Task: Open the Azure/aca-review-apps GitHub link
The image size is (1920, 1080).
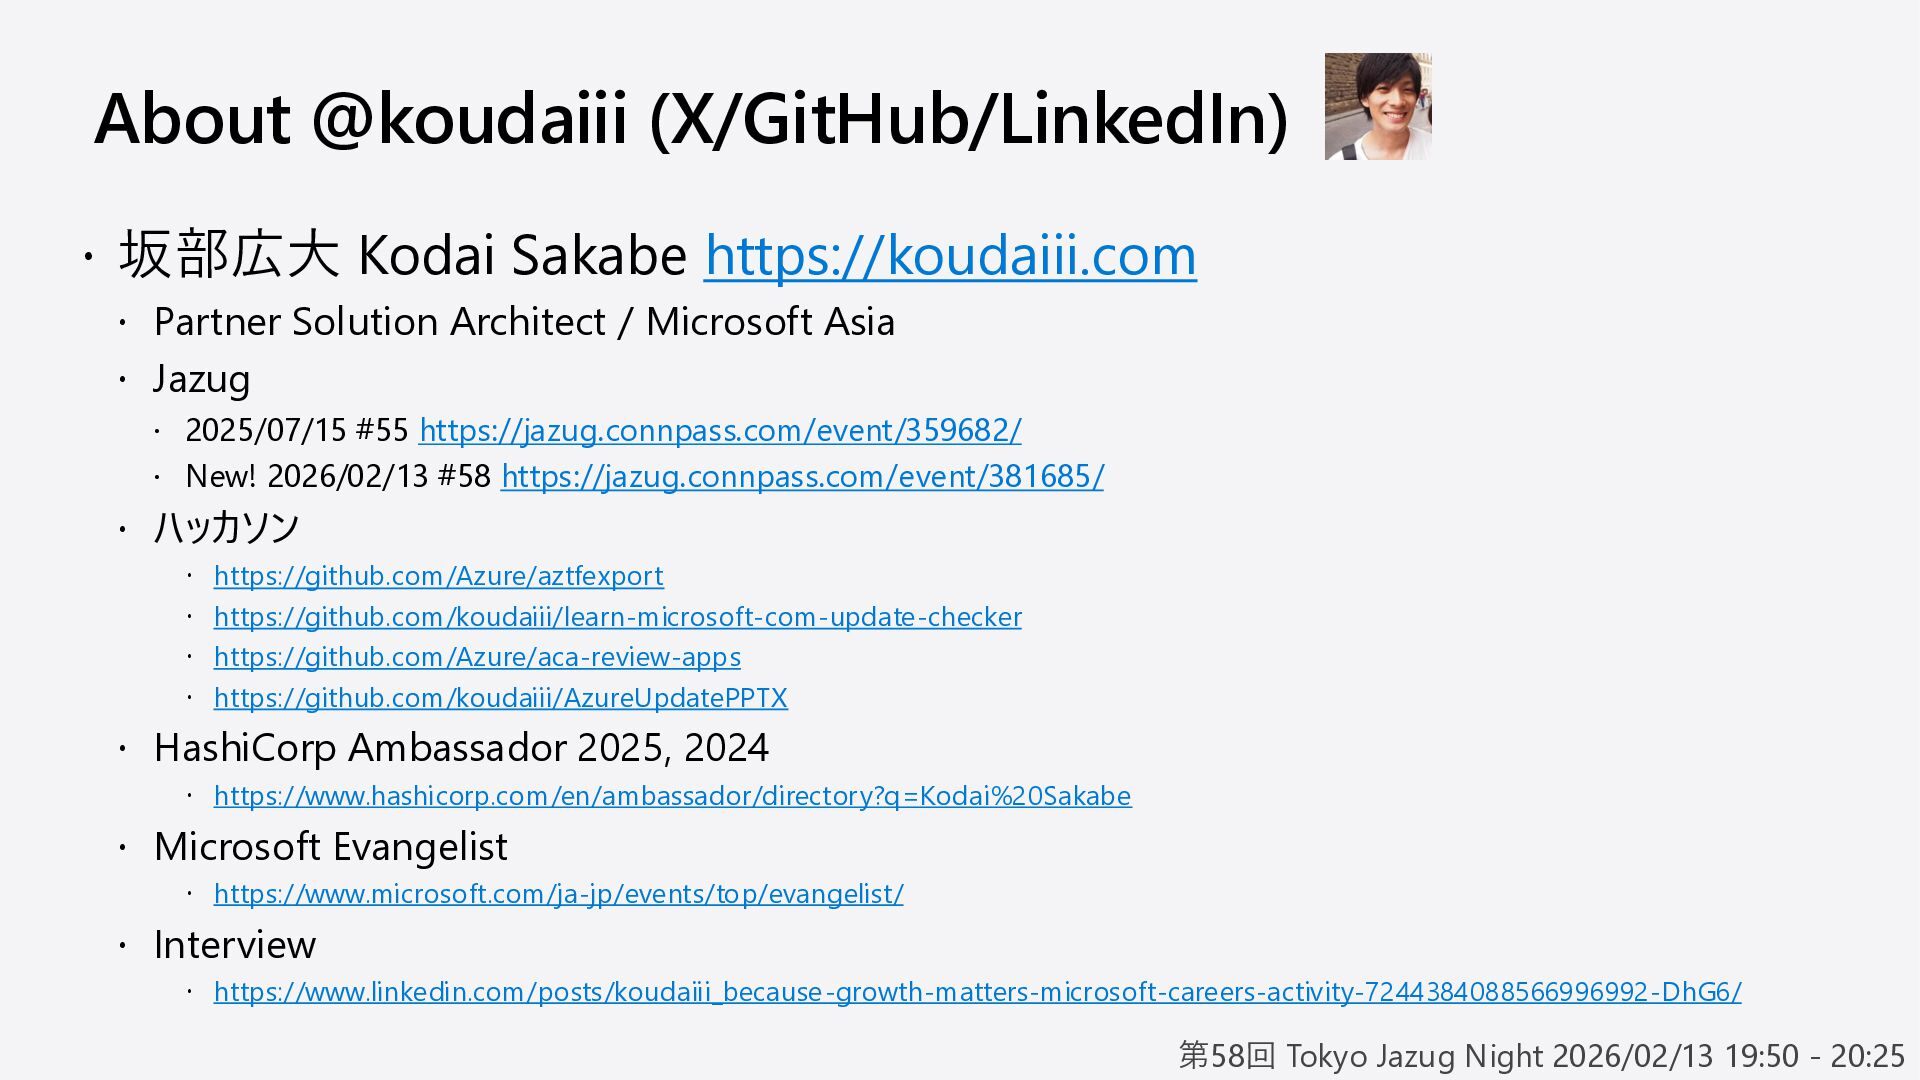Action: [x=477, y=657]
